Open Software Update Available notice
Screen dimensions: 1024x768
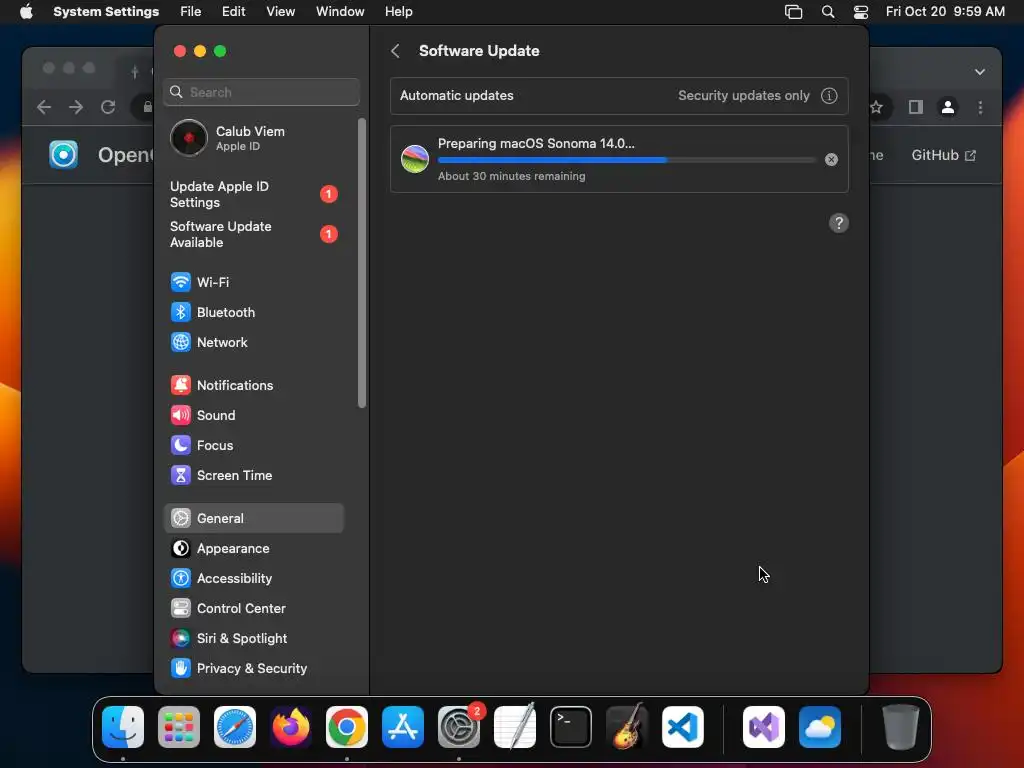(253, 234)
